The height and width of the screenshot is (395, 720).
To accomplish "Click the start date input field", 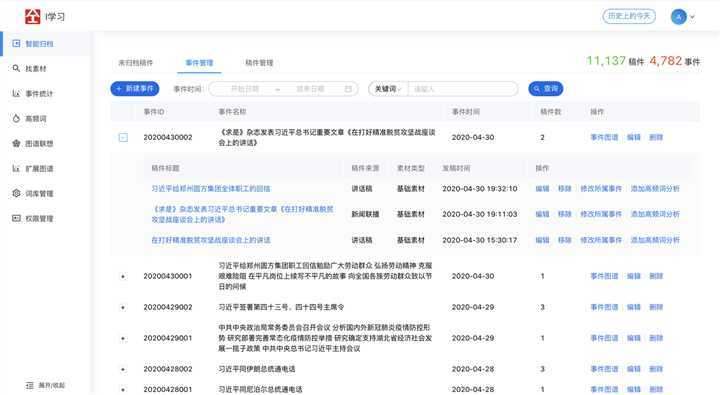I will point(245,89).
